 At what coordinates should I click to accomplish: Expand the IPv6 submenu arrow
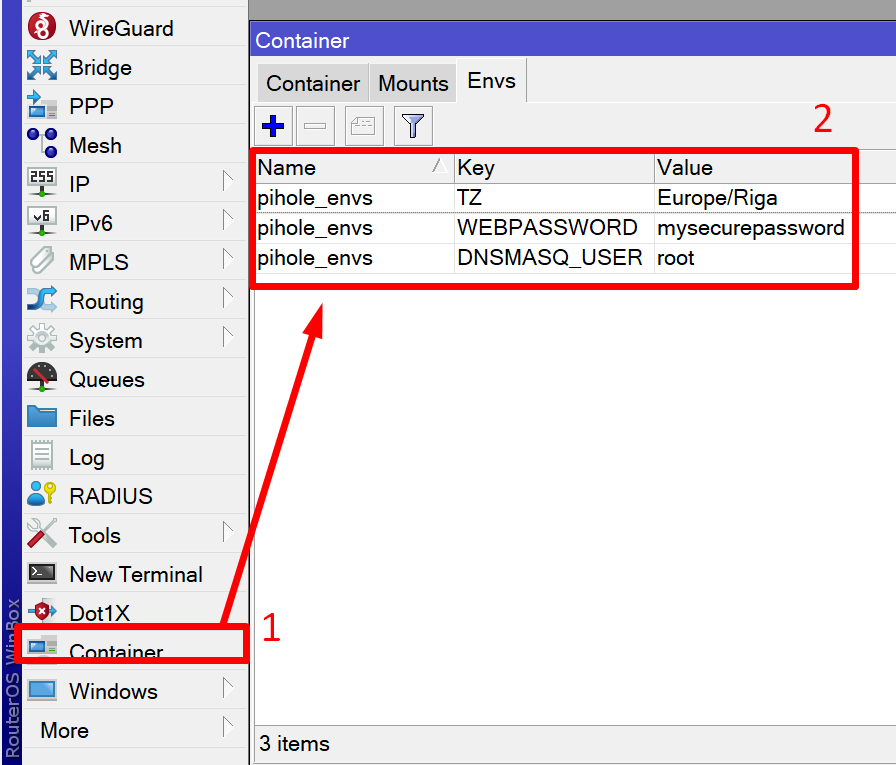[228, 219]
